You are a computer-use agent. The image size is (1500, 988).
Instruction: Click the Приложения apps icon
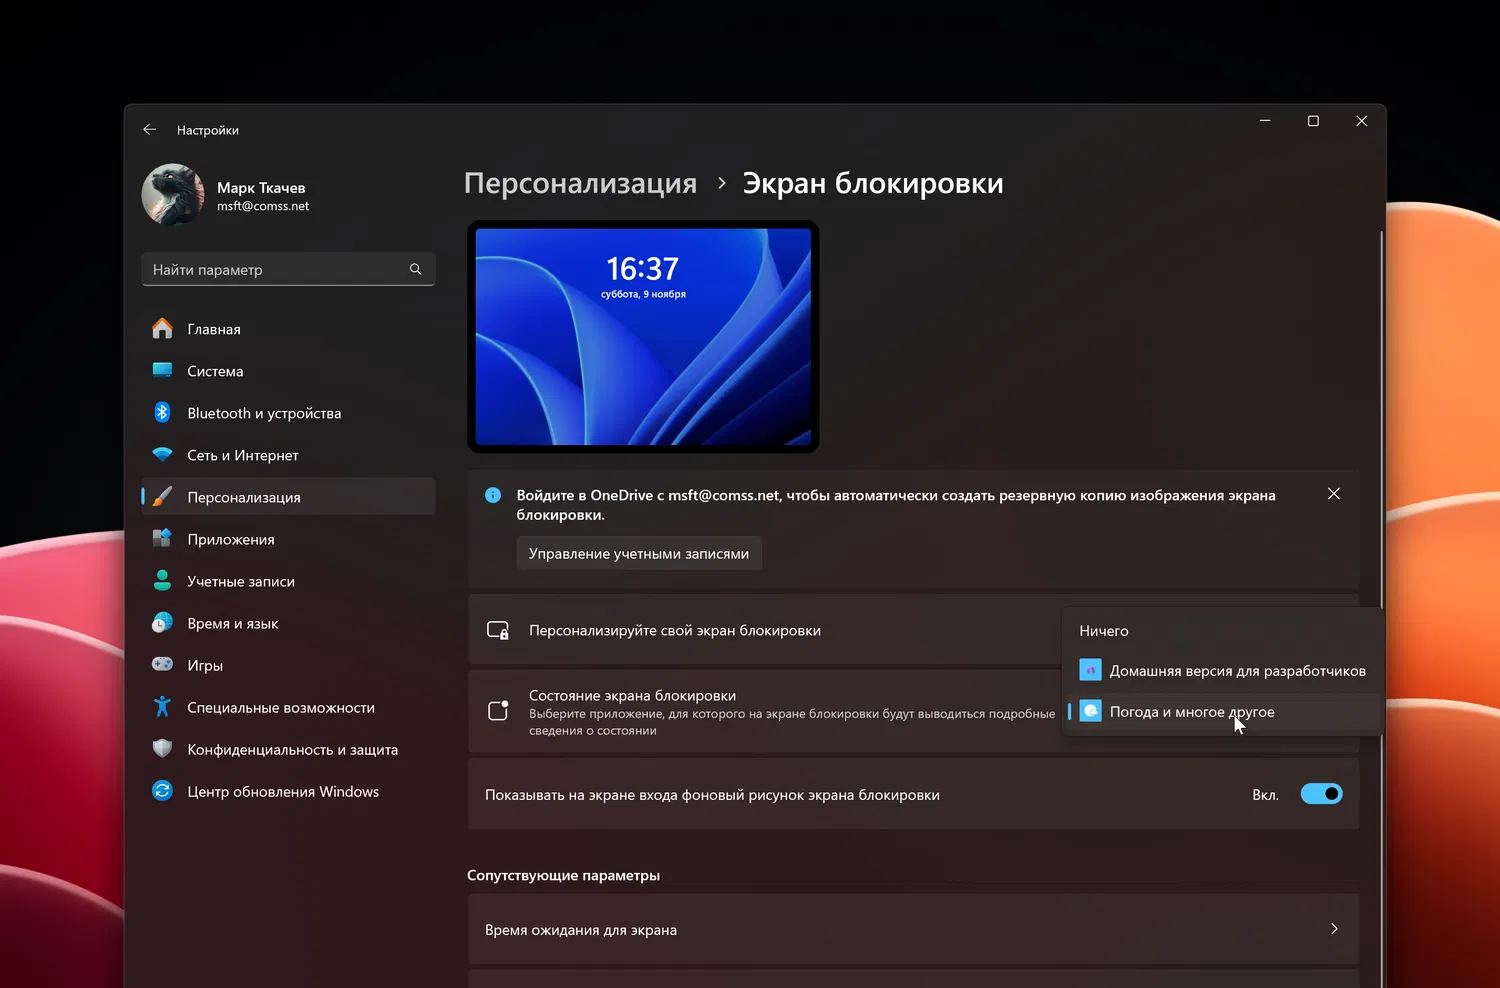tap(162, 539)
